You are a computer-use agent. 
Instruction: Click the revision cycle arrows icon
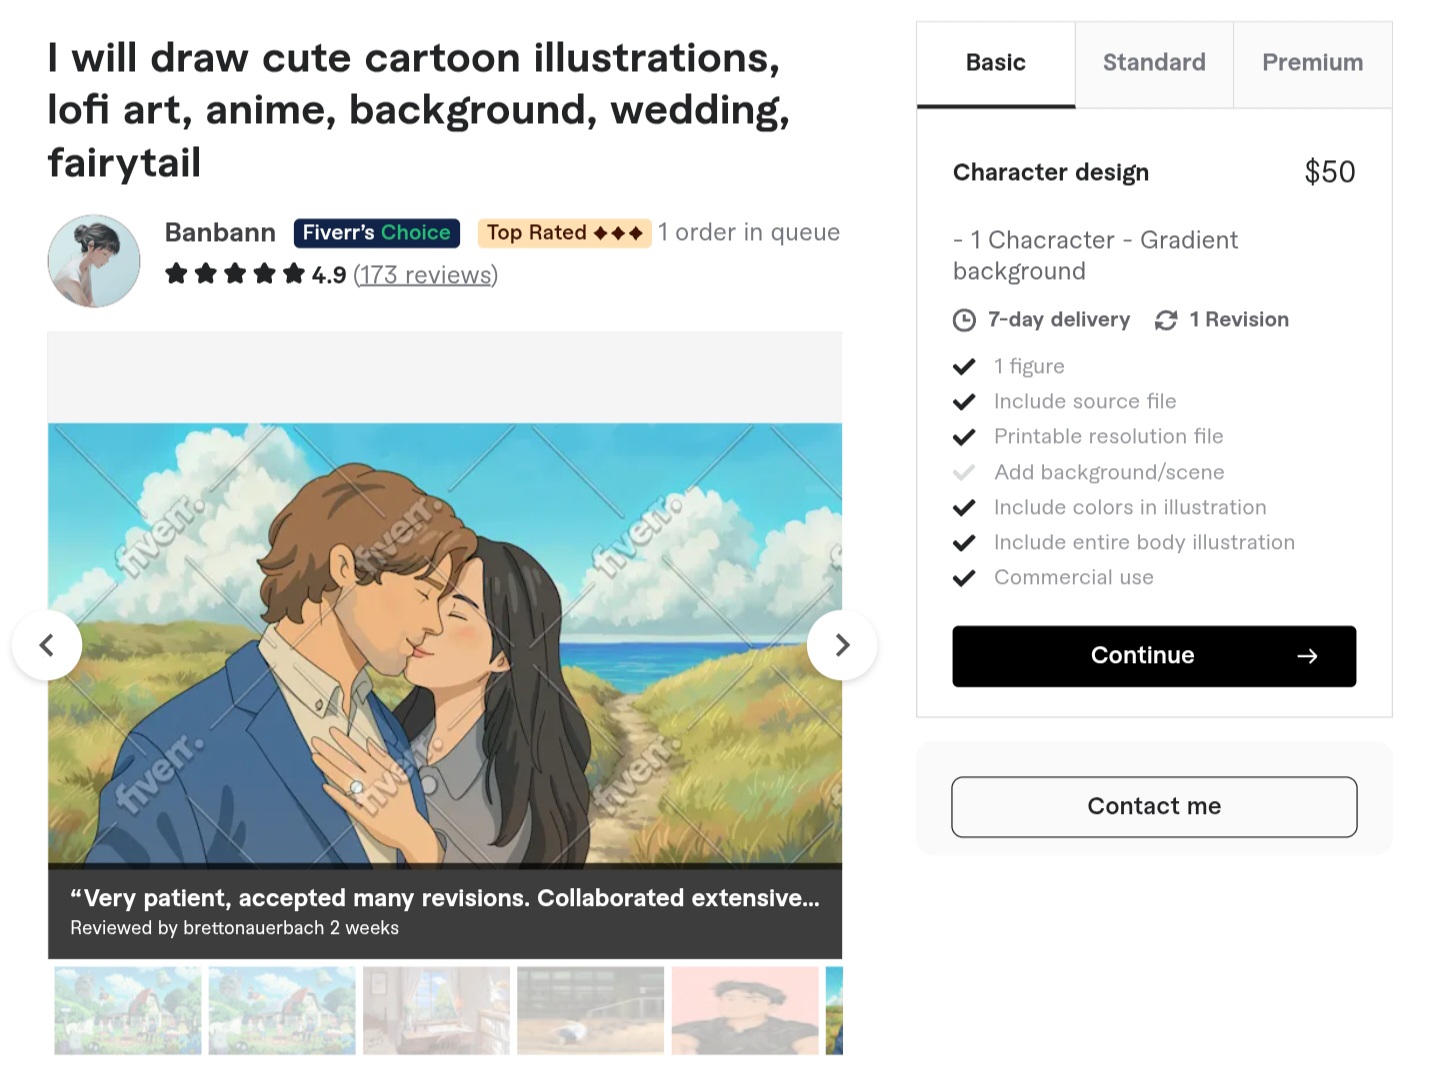click(1166, 320)
